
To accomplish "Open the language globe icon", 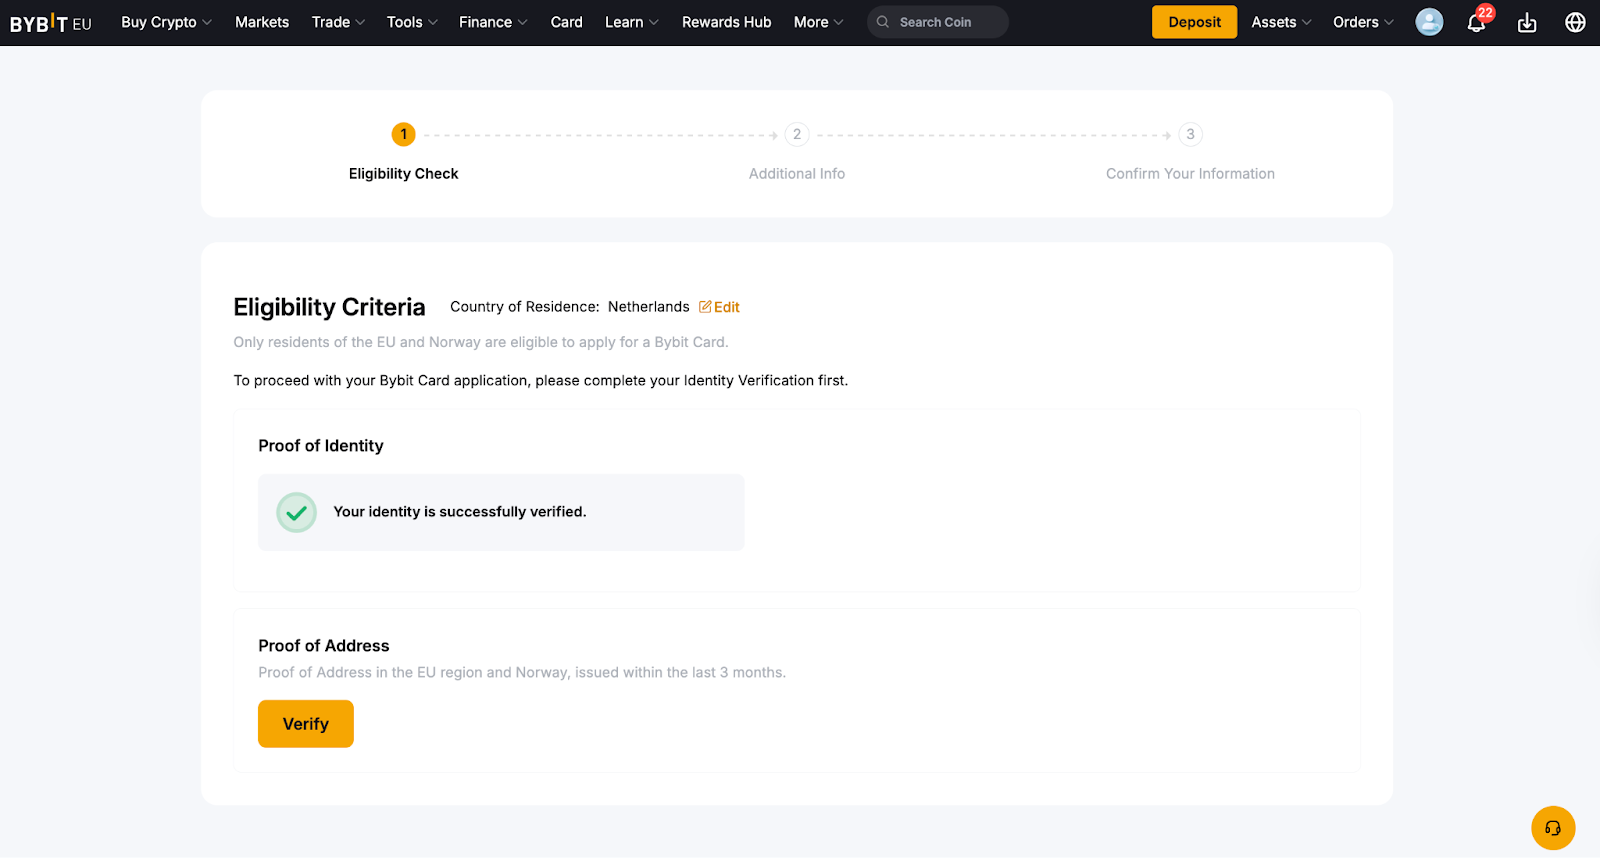I will pyautogui.click(x=1575, y=22).
